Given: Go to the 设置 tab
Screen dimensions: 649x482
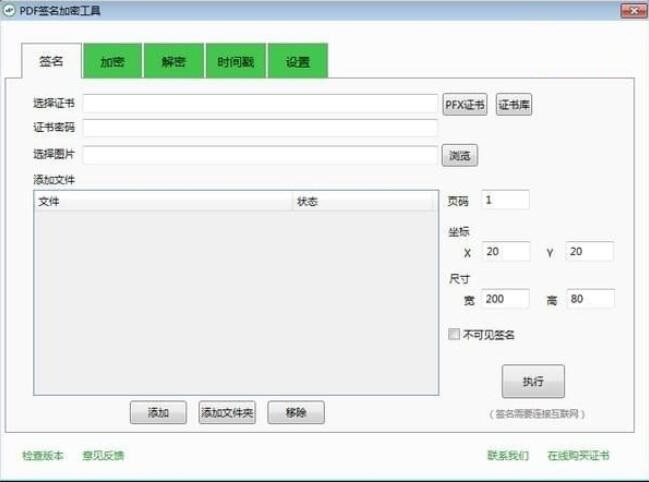Looking at the screenshot, I should (x=297, y=61).
